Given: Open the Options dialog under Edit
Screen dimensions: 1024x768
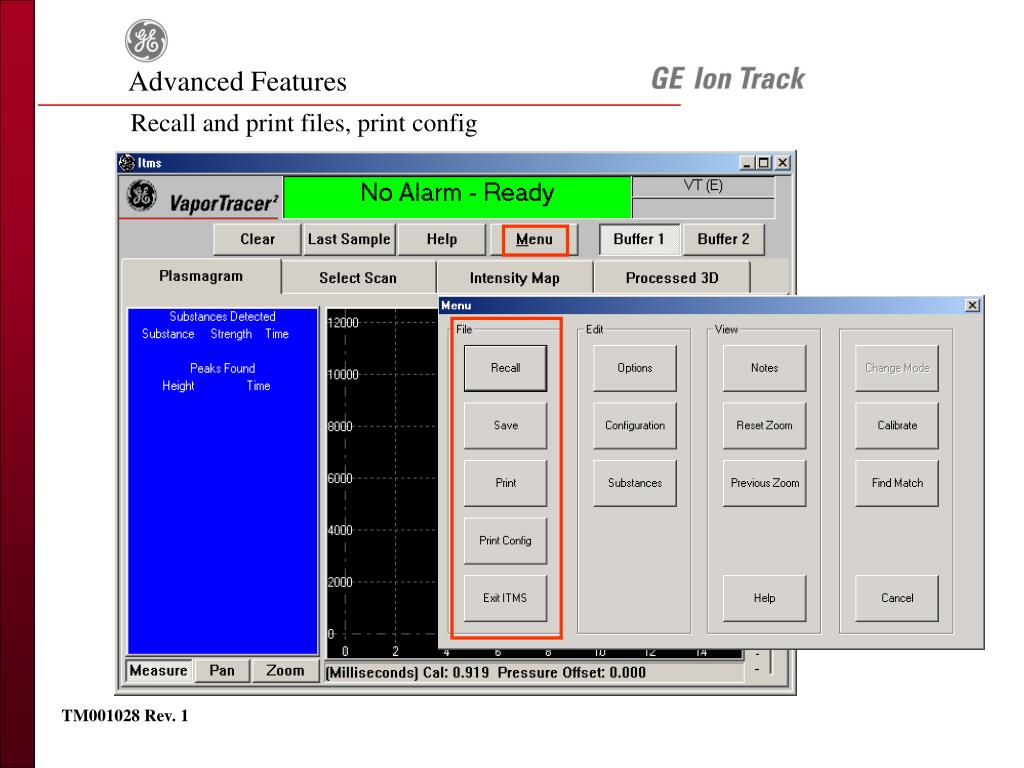Looking at the screenshot, I should 635,368.
